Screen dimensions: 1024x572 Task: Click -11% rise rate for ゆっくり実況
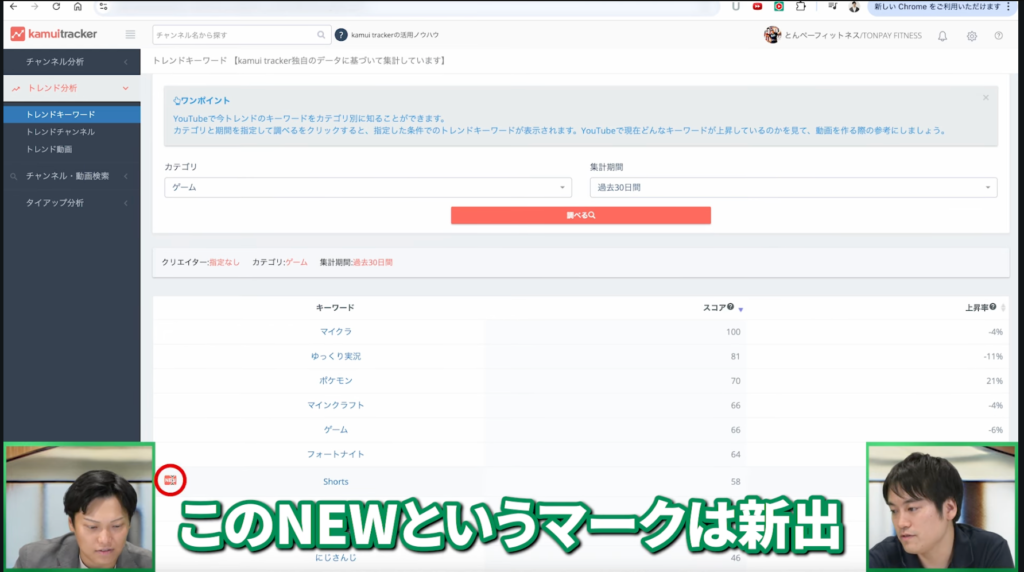(x=993, y=357)
